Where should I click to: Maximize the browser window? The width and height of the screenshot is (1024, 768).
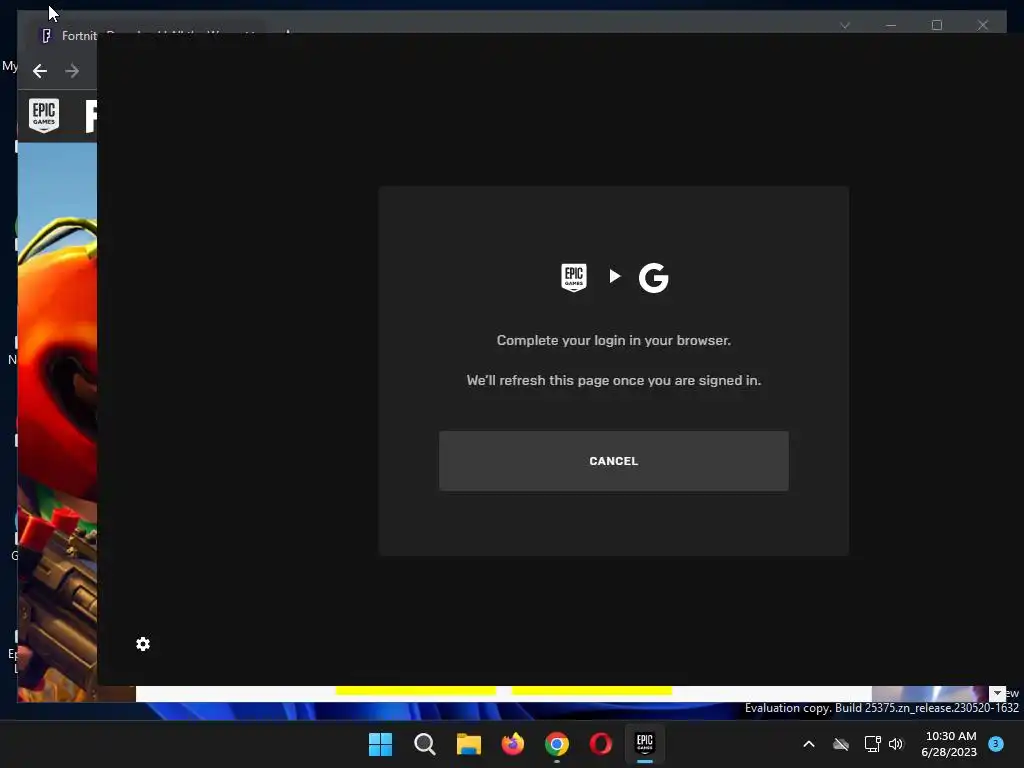(x=936, y=25)
